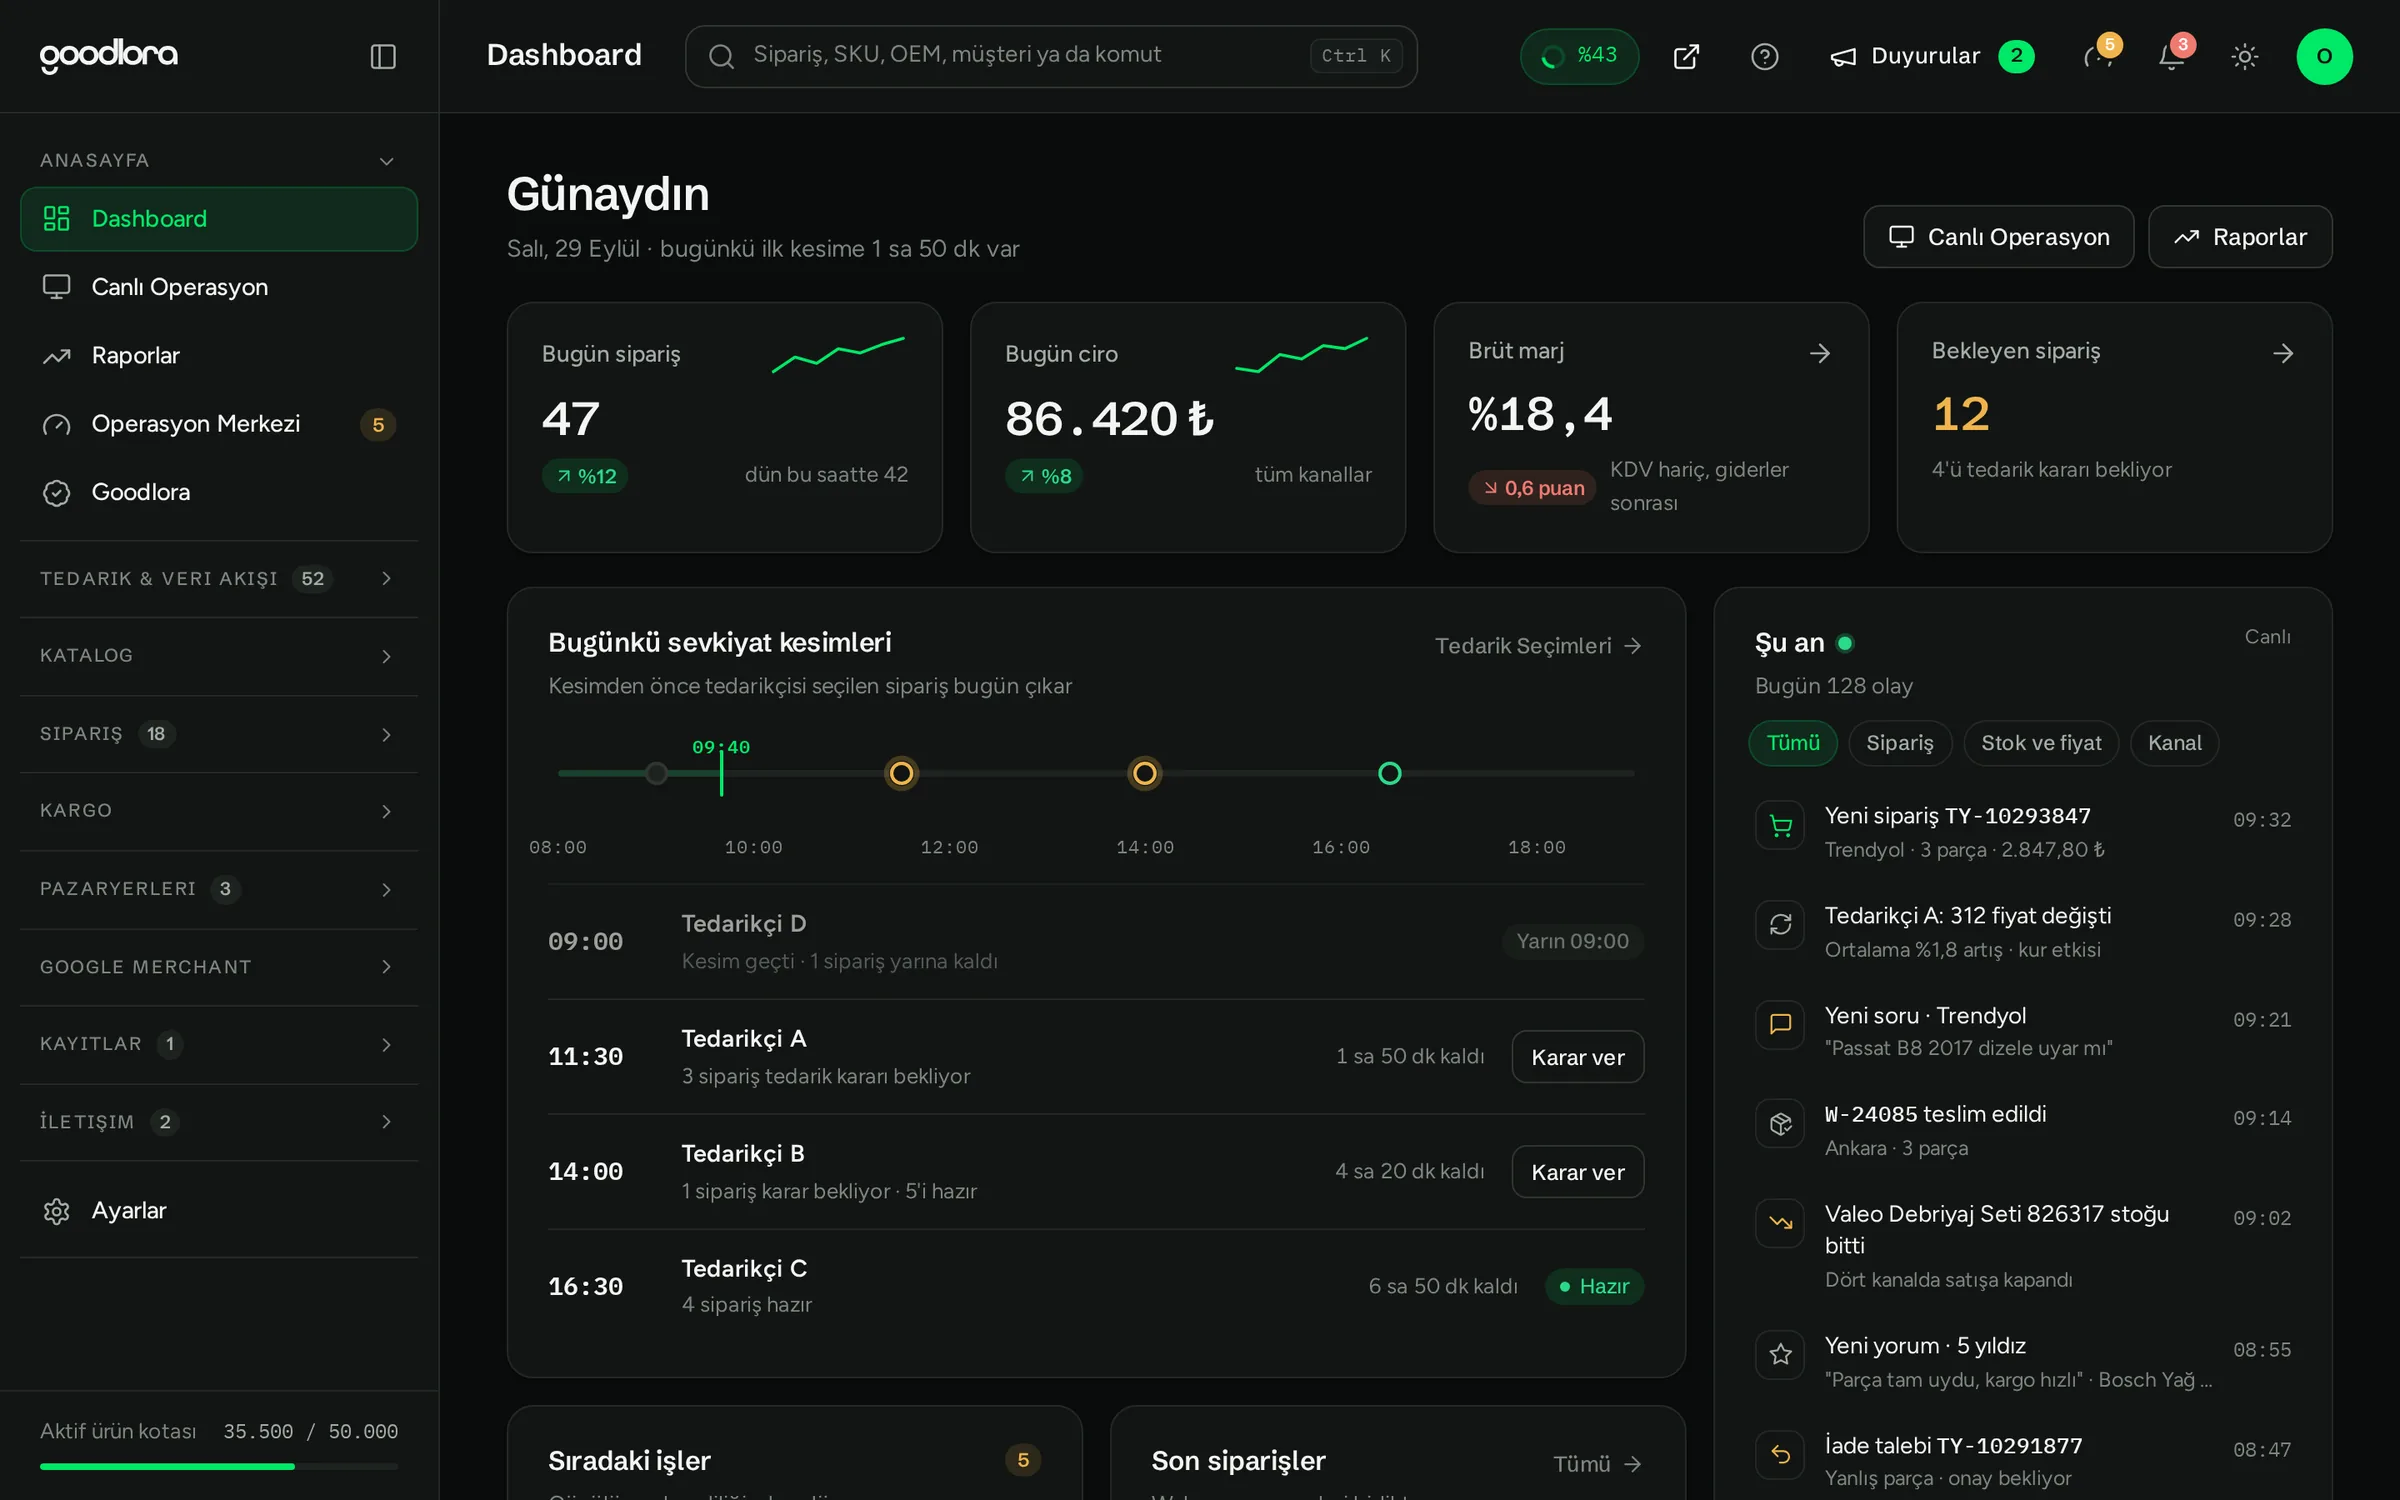Click the %43 progress indicator pill
Viewport: 2400px width, 1500px height.
coord(1579,56)
